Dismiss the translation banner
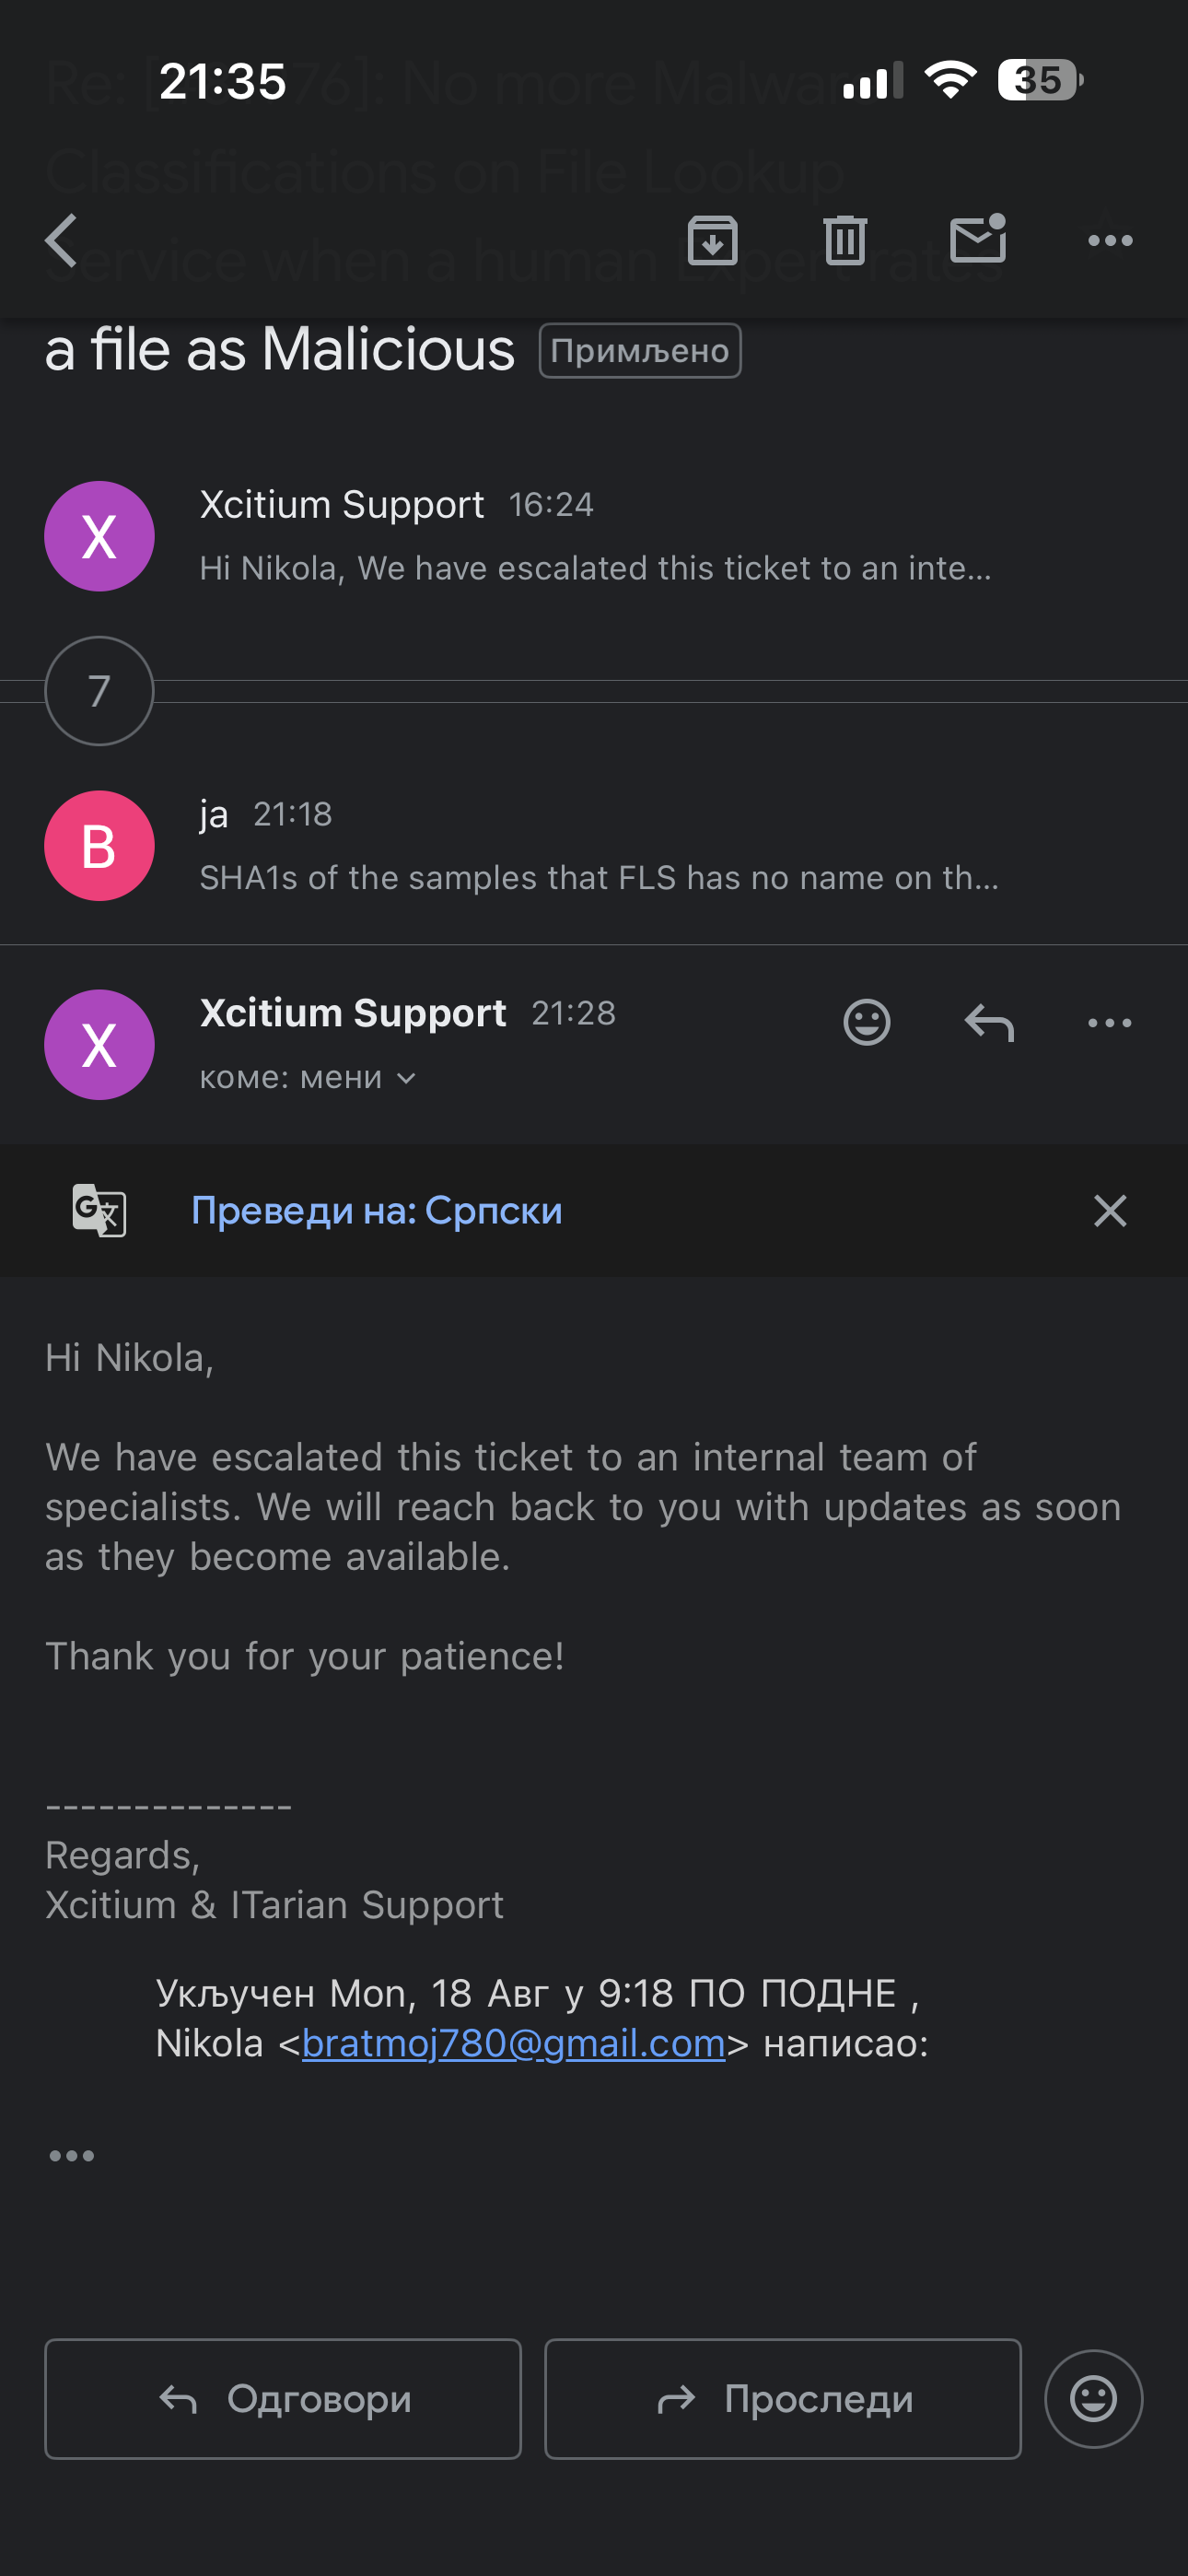The width and height of the screenshot is (1188, 2576). 1110,1210
